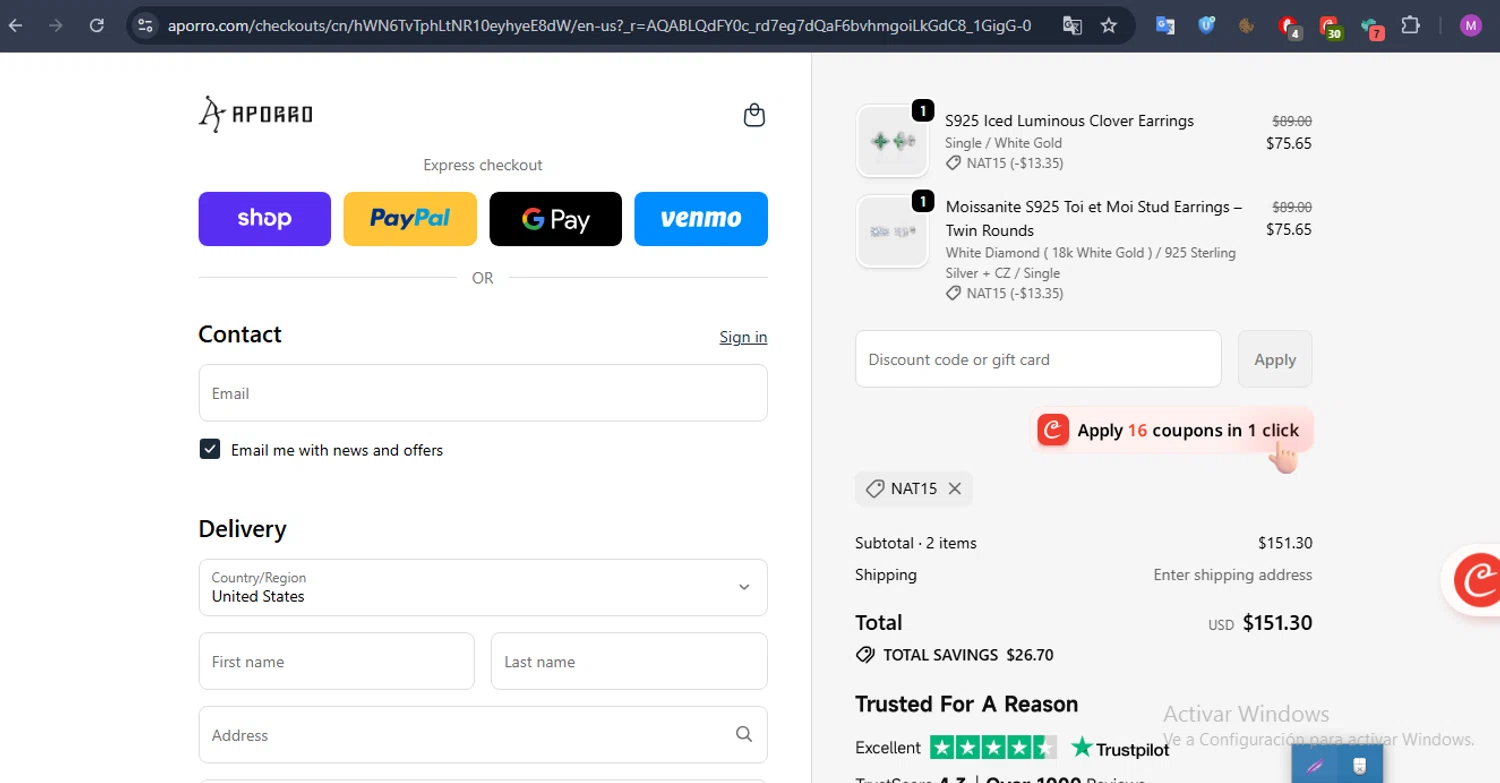Open the red extension with badge 4
Screen dimensions: 1500x783
tap(1288, 27)
